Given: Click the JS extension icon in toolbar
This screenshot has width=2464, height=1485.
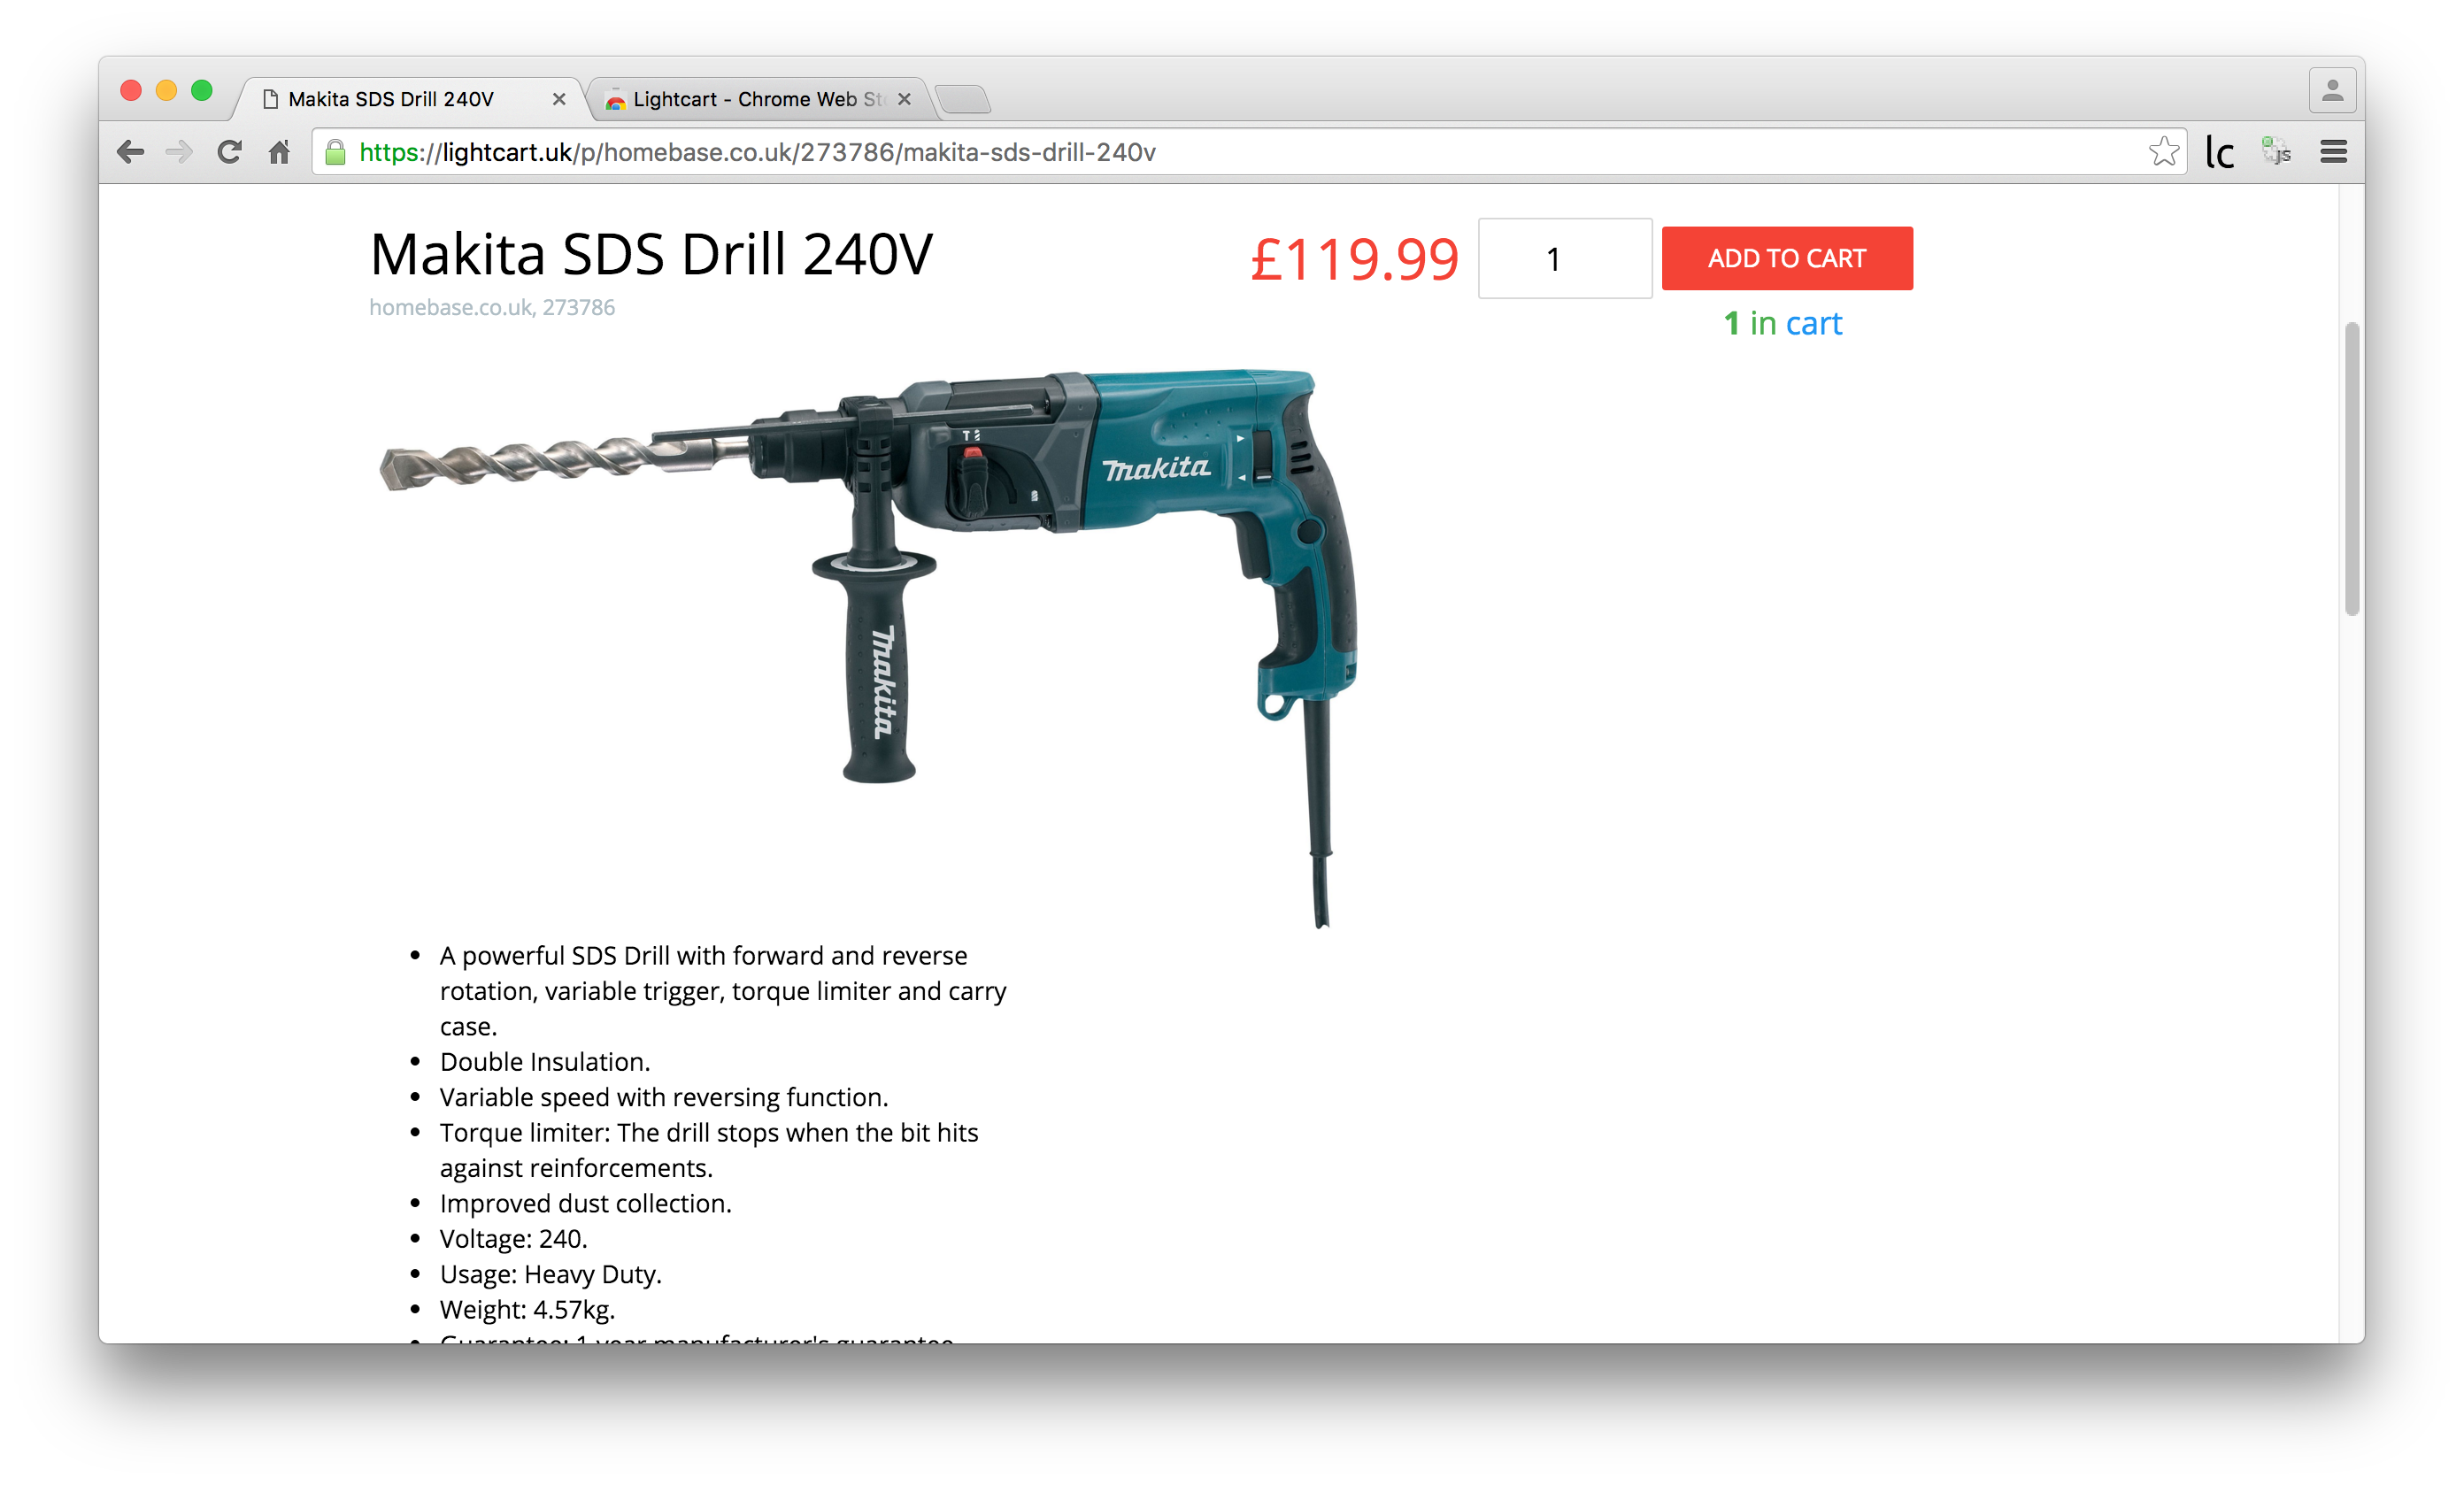Looking at the screenshot, I should 2276,152.
